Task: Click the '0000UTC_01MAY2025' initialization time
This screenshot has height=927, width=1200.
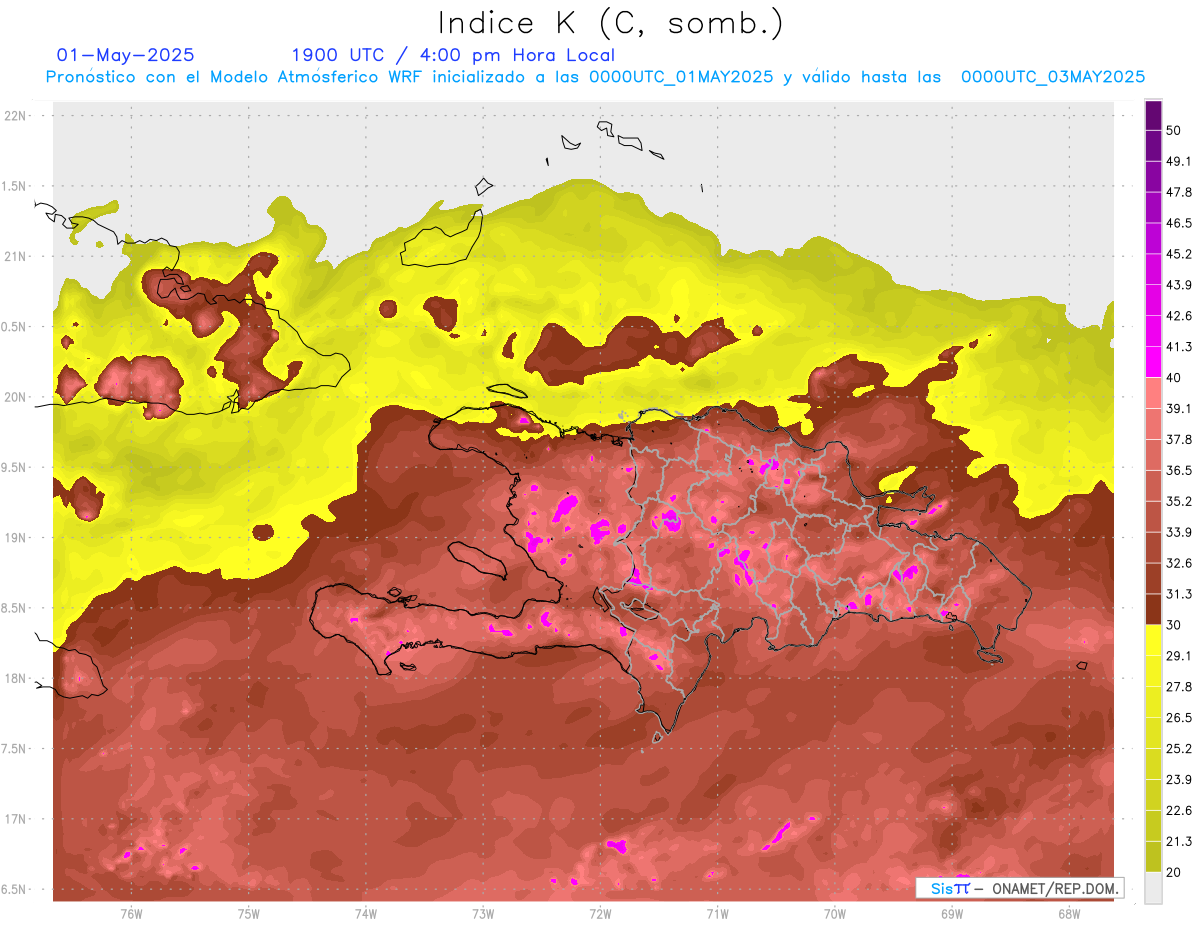Action: [x=681, y=76]
